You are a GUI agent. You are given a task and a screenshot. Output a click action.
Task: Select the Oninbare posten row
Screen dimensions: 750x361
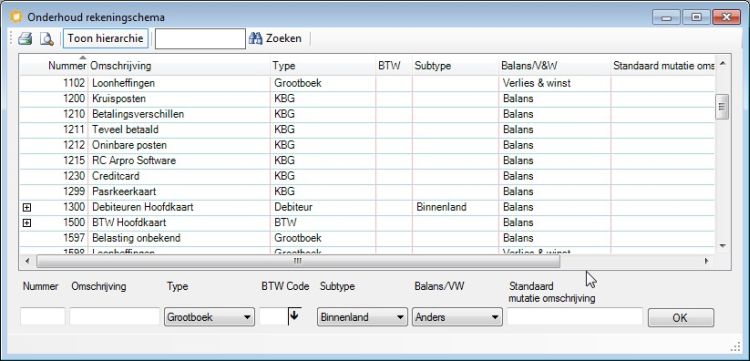tap(367, 145)
